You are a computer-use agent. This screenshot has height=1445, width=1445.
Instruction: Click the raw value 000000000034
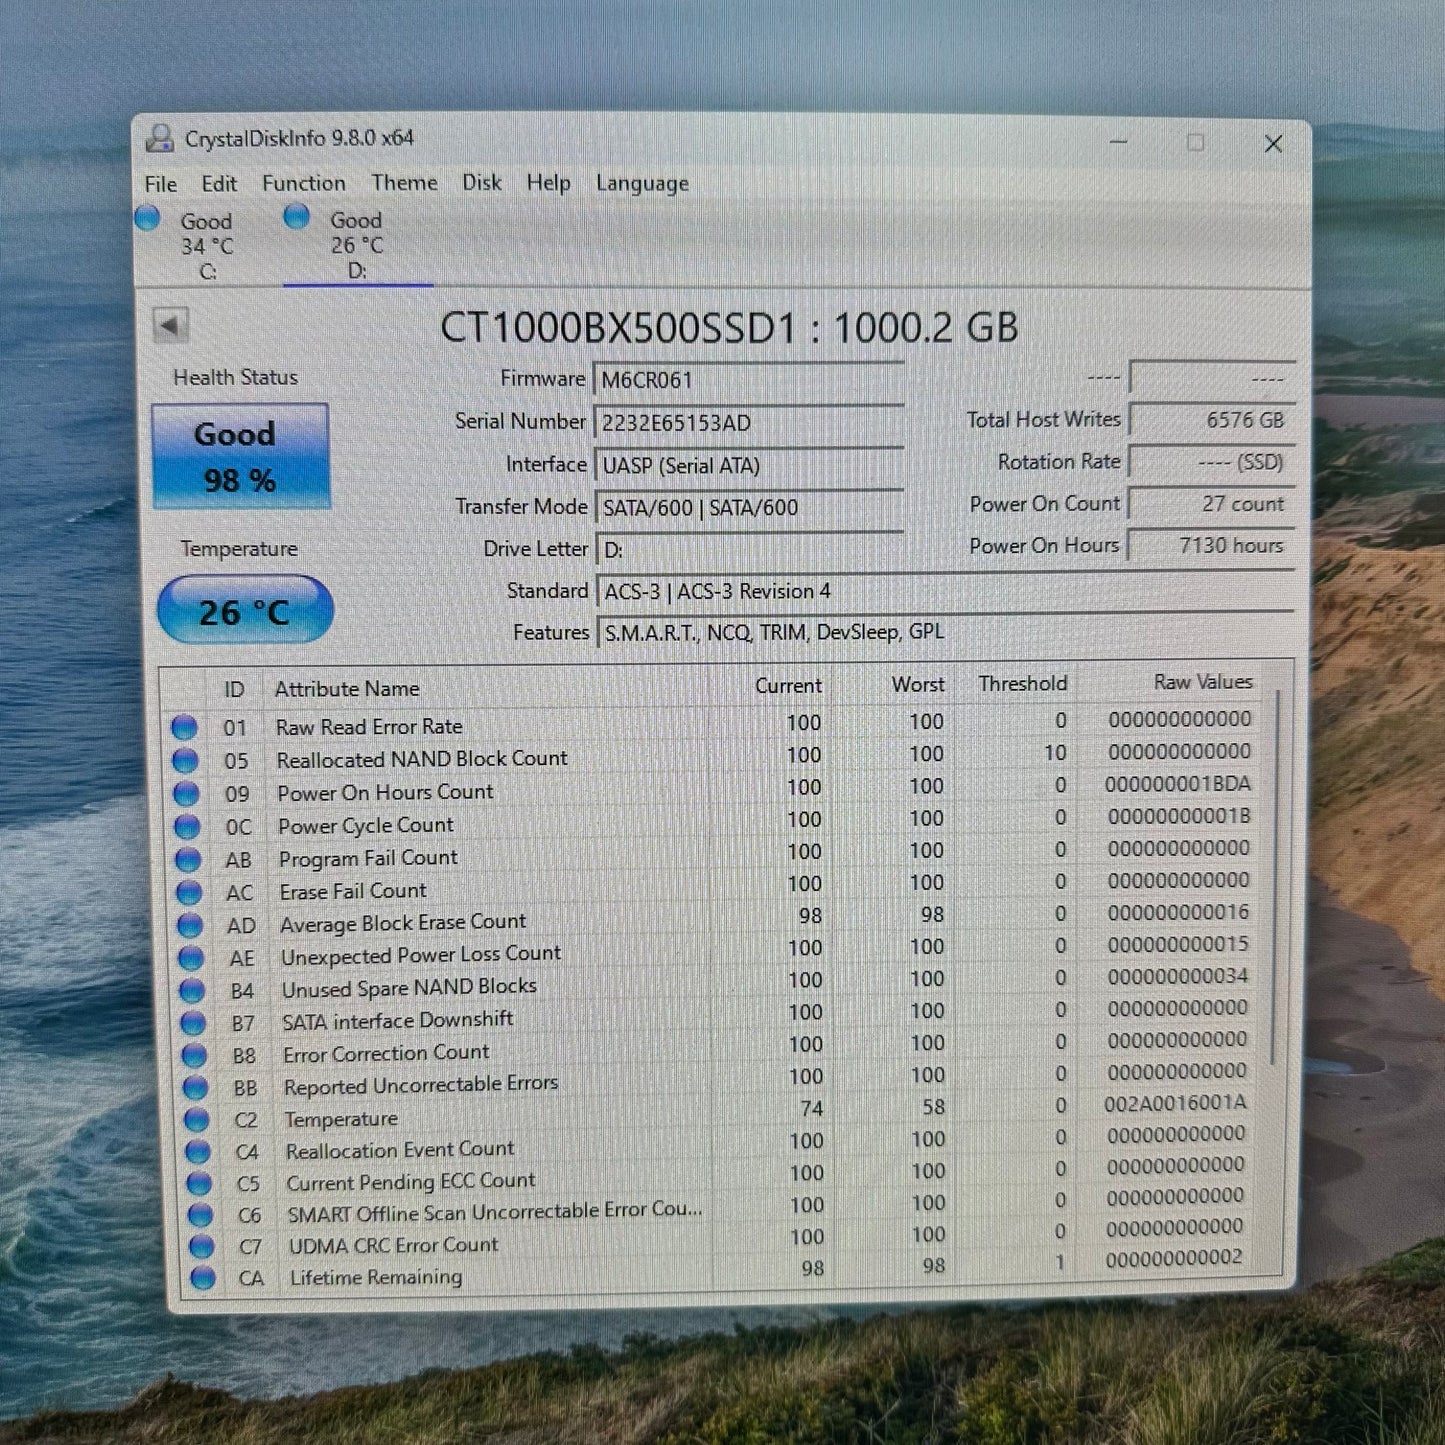click(1178, 976)
